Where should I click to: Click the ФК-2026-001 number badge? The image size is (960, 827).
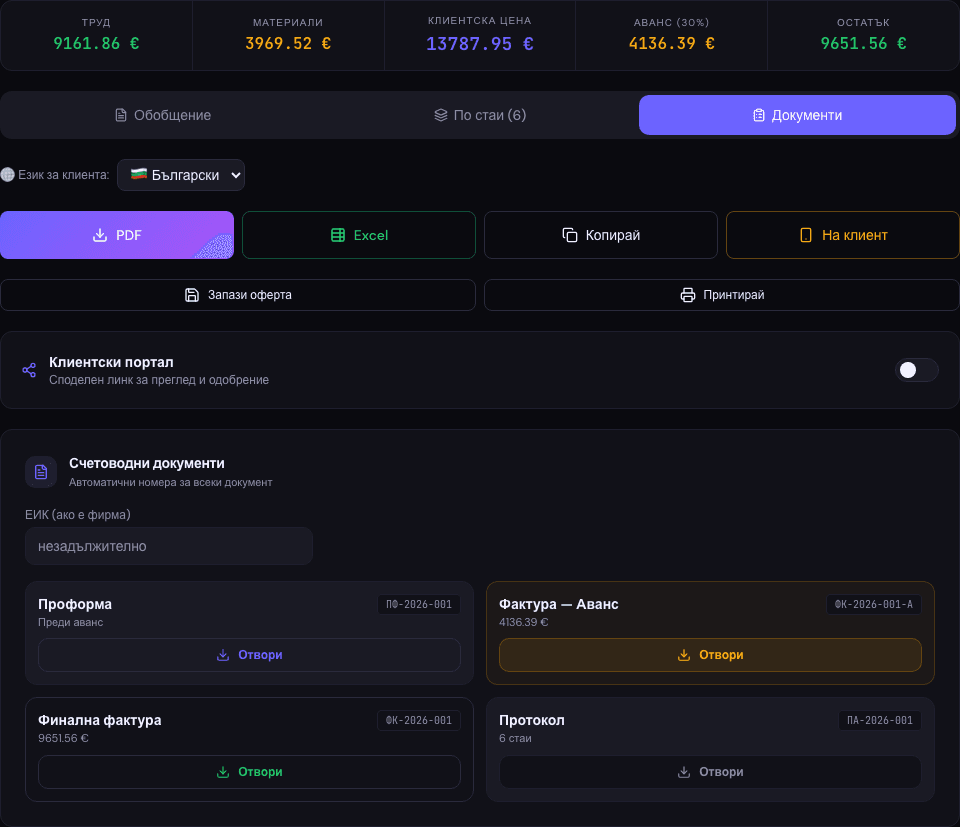click(x=419, y=720)
